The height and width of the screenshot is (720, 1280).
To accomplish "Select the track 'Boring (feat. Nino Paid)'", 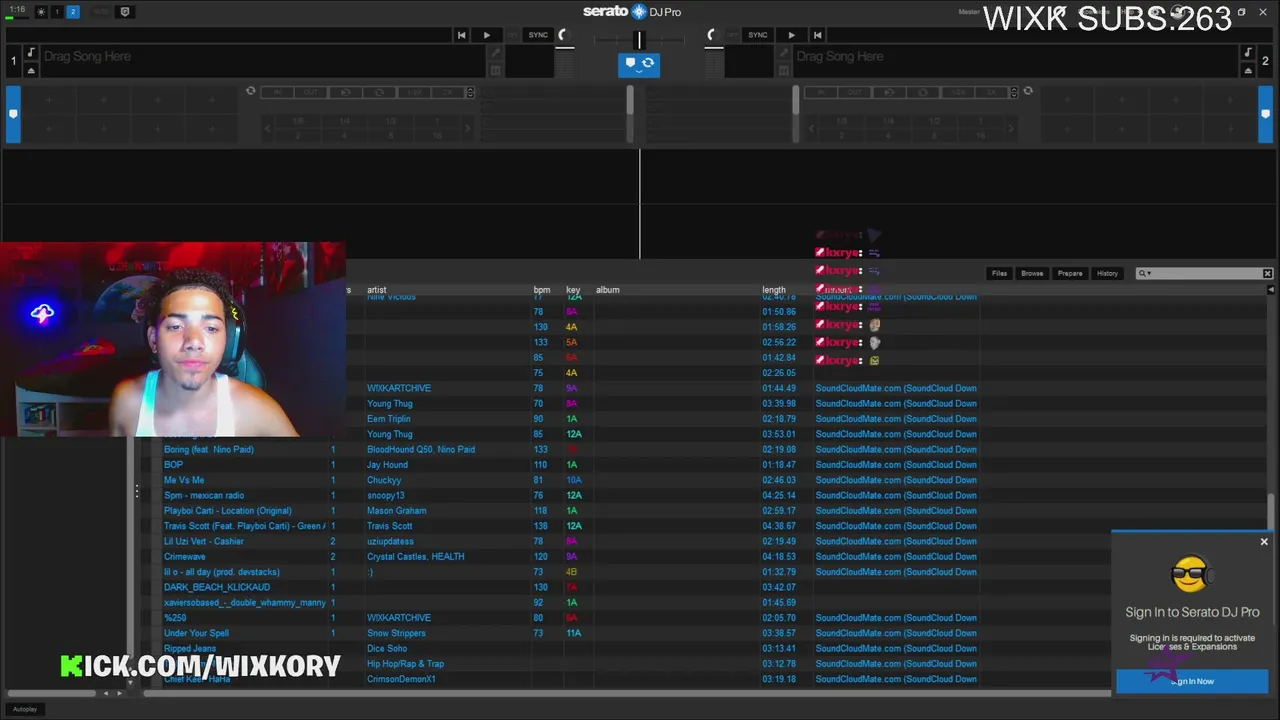I will click(x=209, y=449).
